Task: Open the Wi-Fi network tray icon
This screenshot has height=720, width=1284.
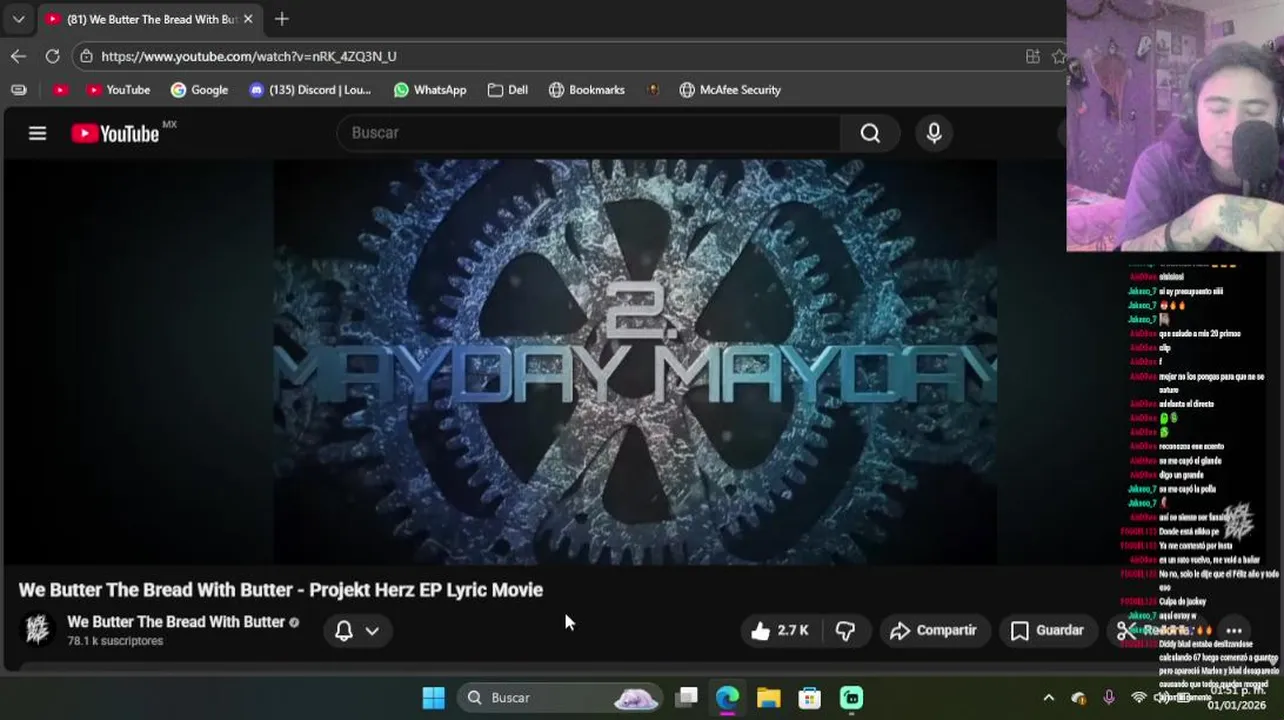Action: (x=1138, y=698)
